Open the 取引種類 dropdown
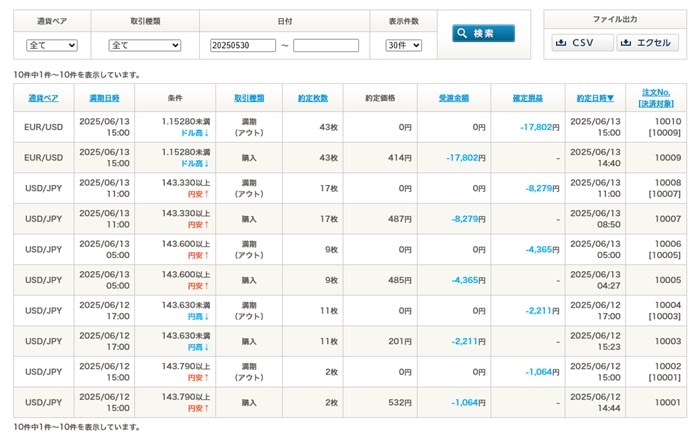The height and width of the screenshot is (439, 700). coord(145,45)
